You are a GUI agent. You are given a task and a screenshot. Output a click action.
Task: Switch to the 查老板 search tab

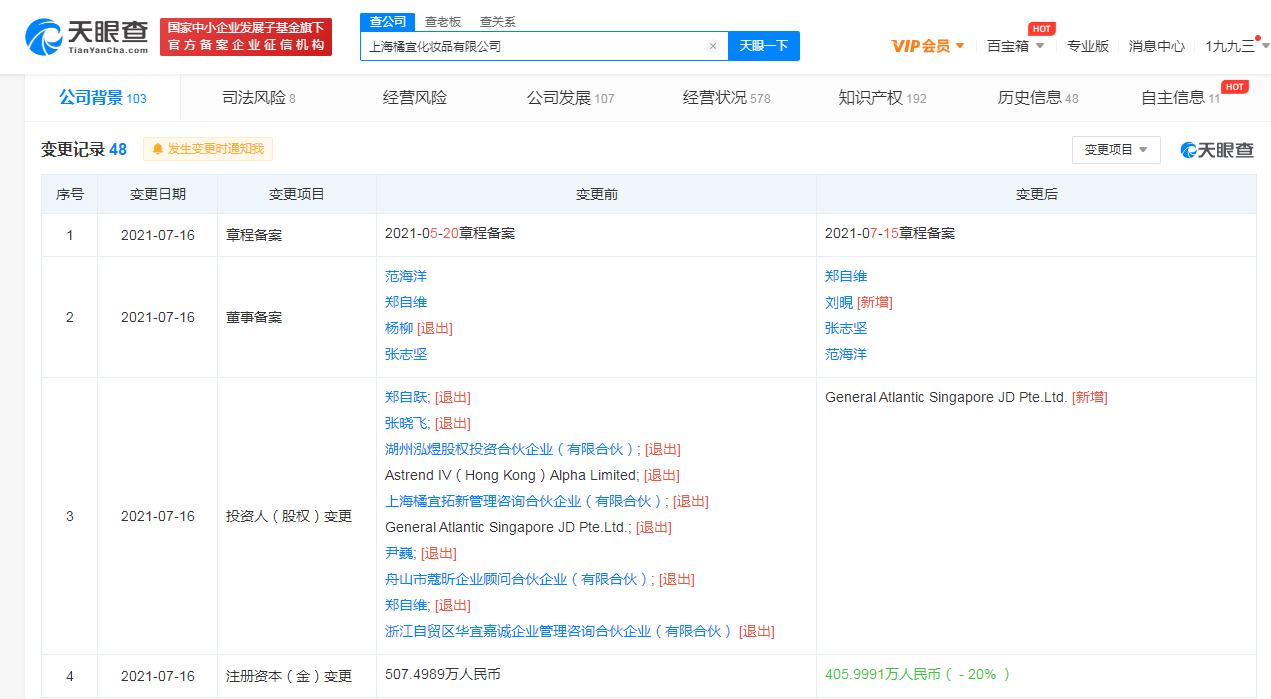coord(442,22)
